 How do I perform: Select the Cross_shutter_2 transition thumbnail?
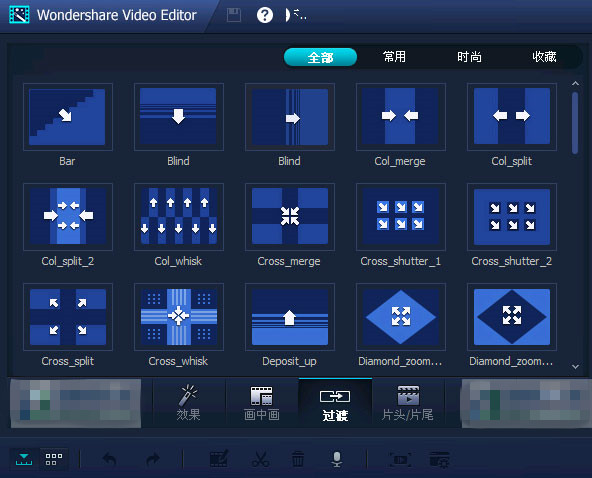pos(512,217)
